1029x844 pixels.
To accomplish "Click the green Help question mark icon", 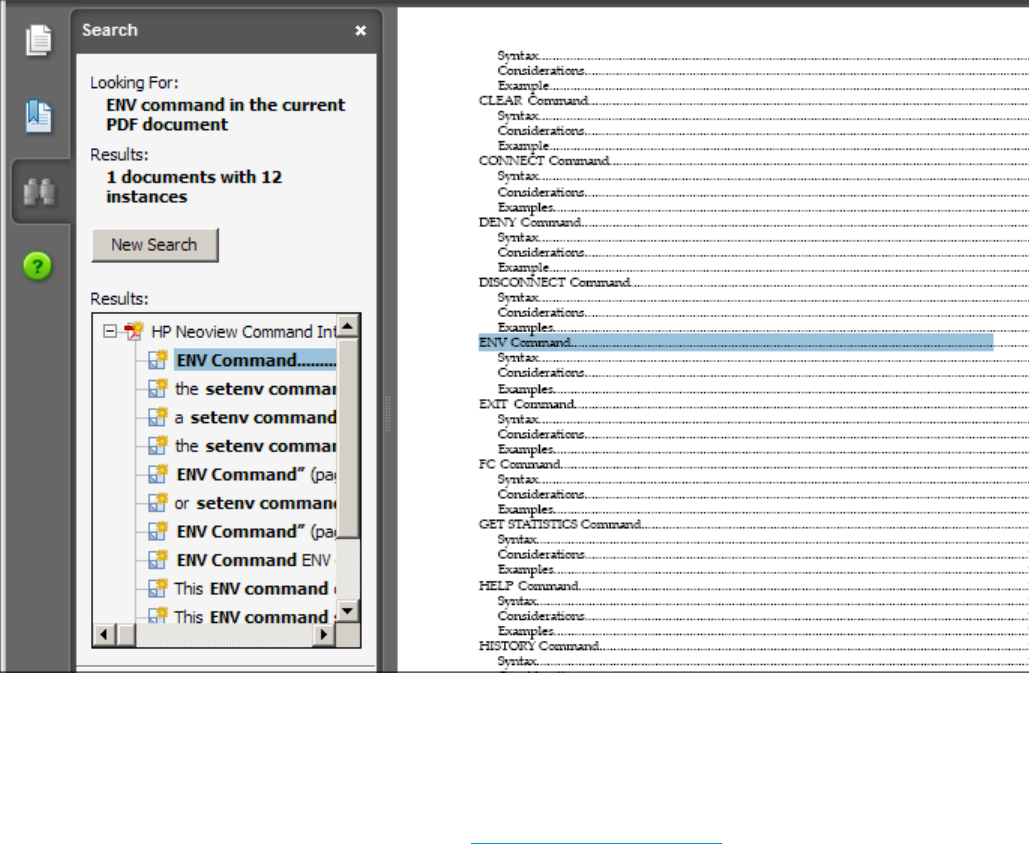I will [38, 267].
